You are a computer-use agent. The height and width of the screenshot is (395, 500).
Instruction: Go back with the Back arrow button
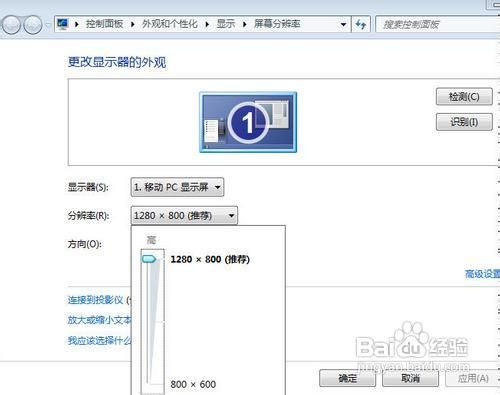point(11,25)
